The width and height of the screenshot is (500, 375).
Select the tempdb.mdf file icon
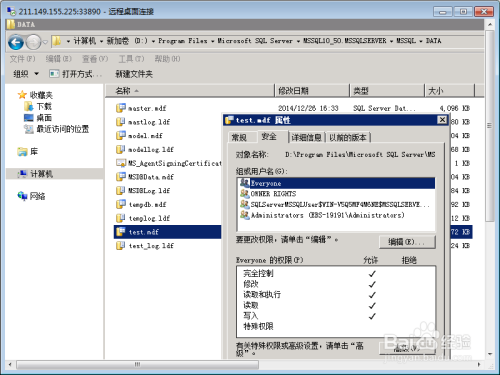(x=121, y=204)
